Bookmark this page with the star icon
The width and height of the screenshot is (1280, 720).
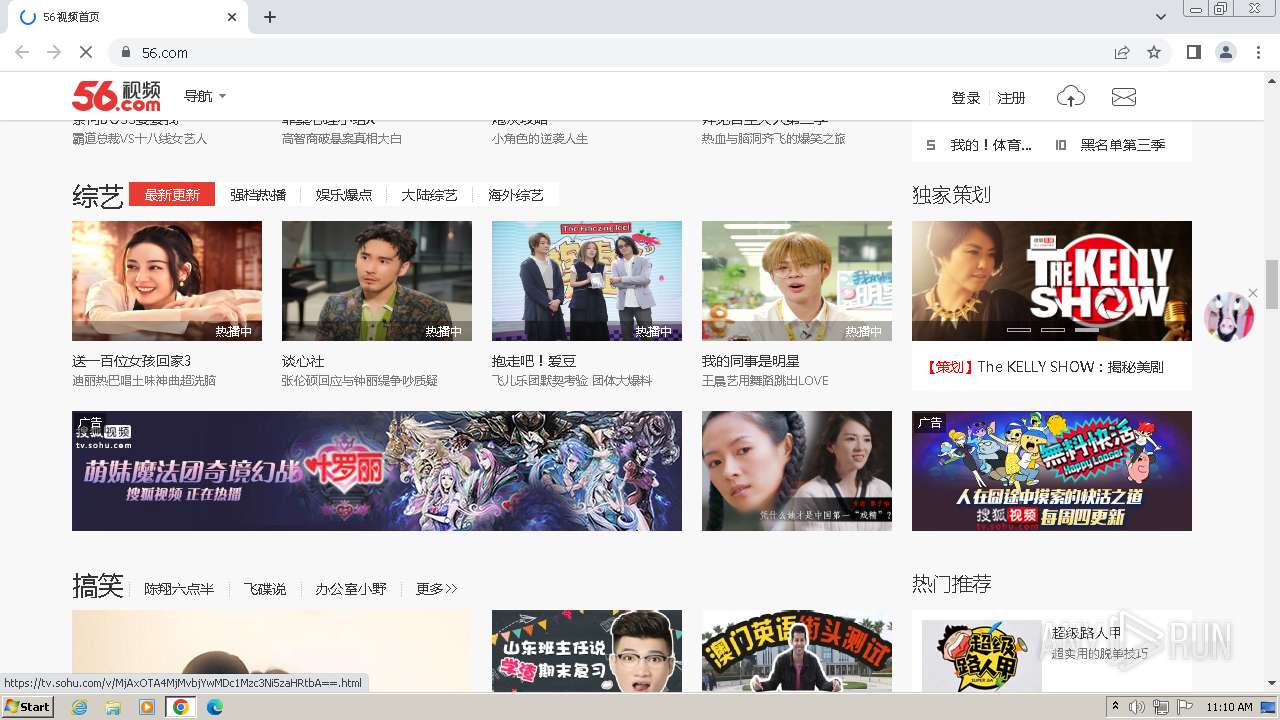tap(1154, 52)
